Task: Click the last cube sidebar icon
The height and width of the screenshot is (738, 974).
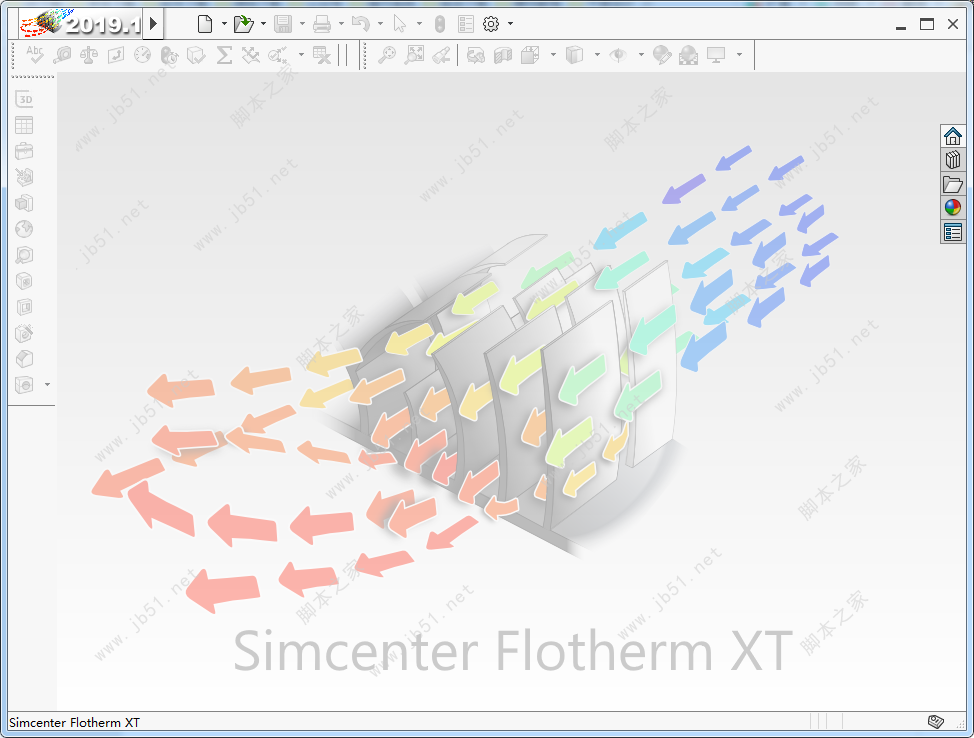Action: point(24,385)
